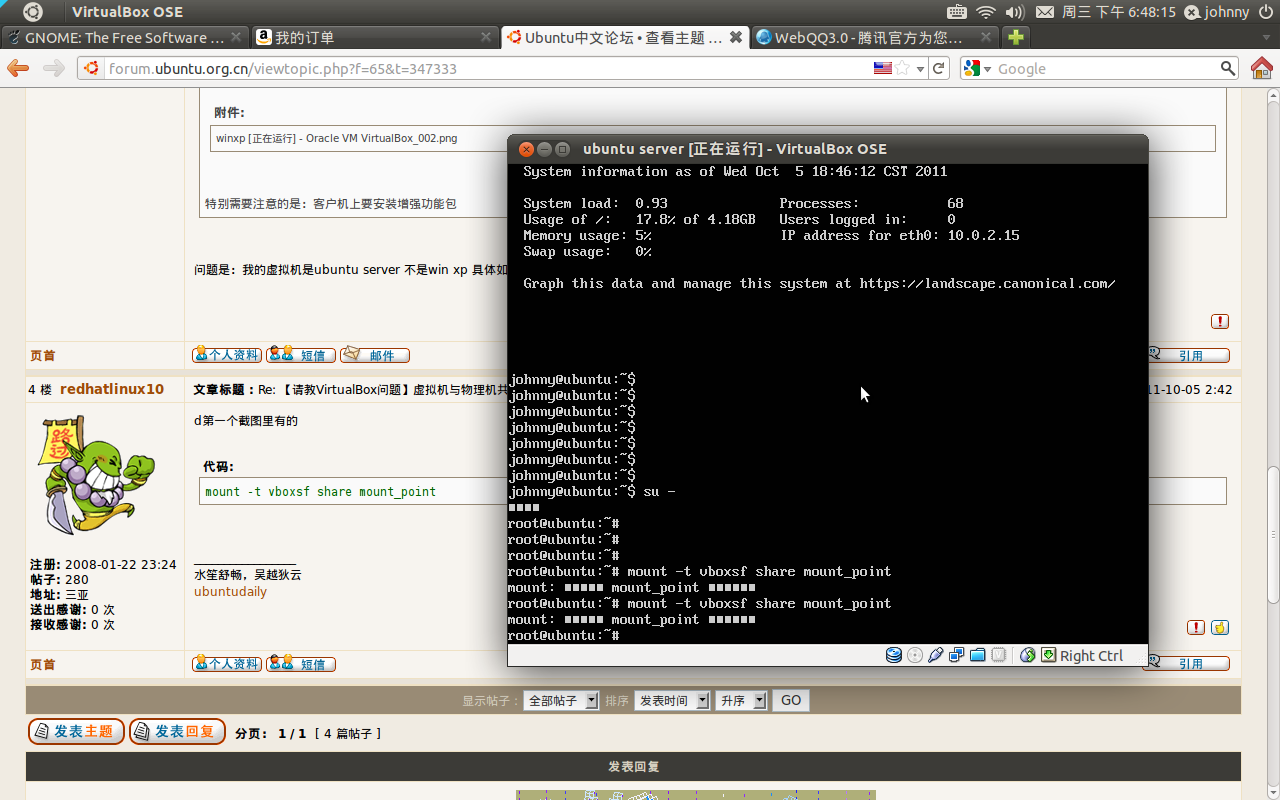Screen dimensions: 1280x800
Task: Thank redhatlinux10's post with thumbs-up icon
Action: pos(1220,627)
